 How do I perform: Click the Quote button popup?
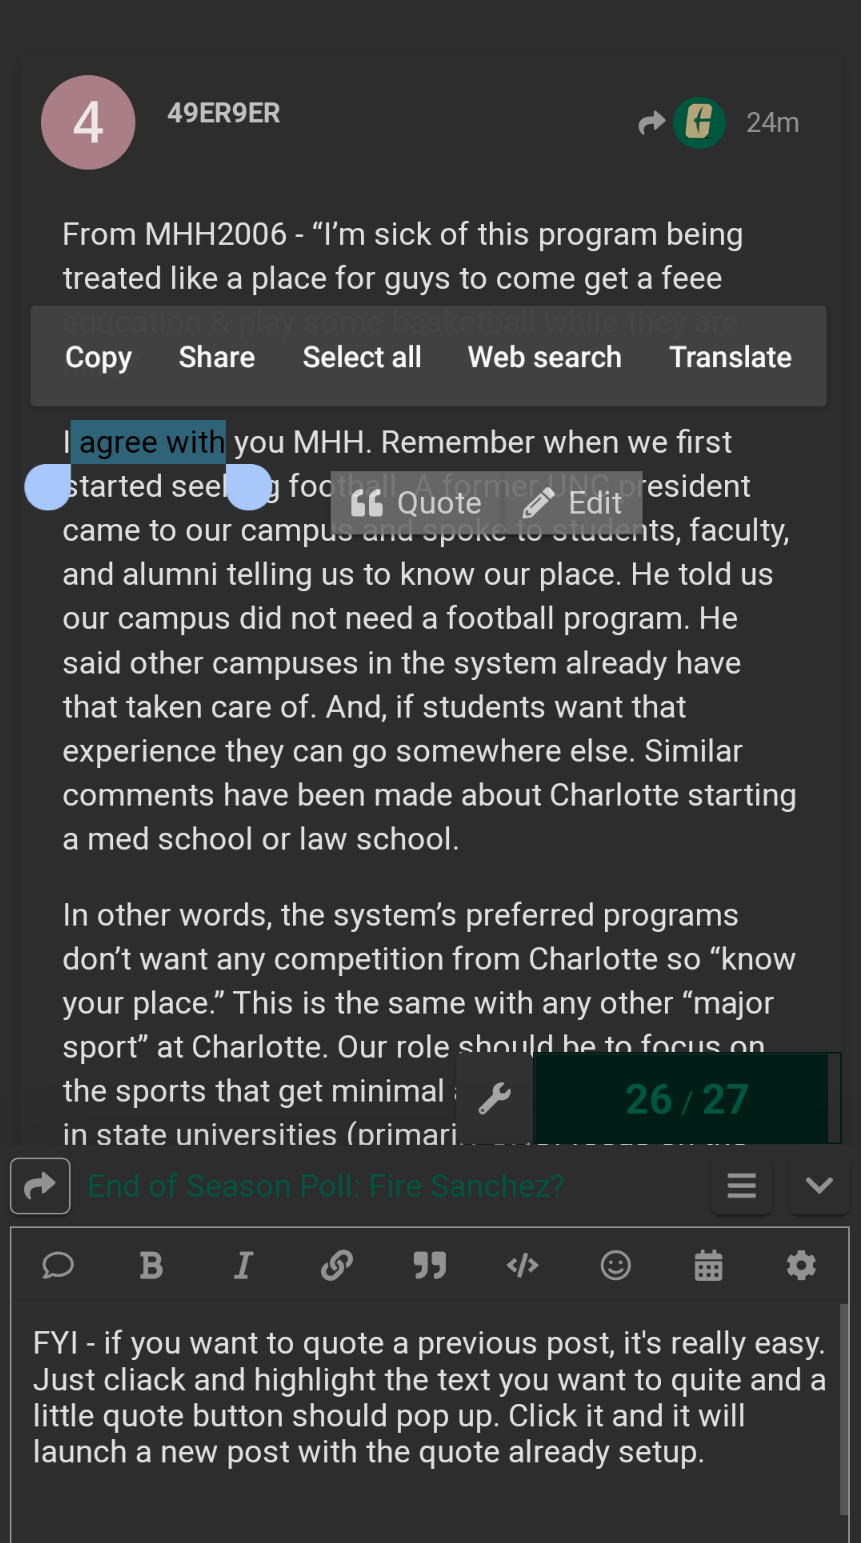(417, 503)
